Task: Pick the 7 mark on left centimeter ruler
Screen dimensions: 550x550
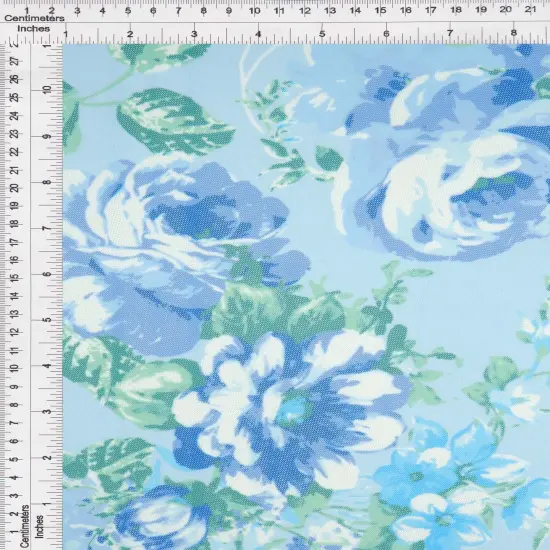Action: pos(15,423)
